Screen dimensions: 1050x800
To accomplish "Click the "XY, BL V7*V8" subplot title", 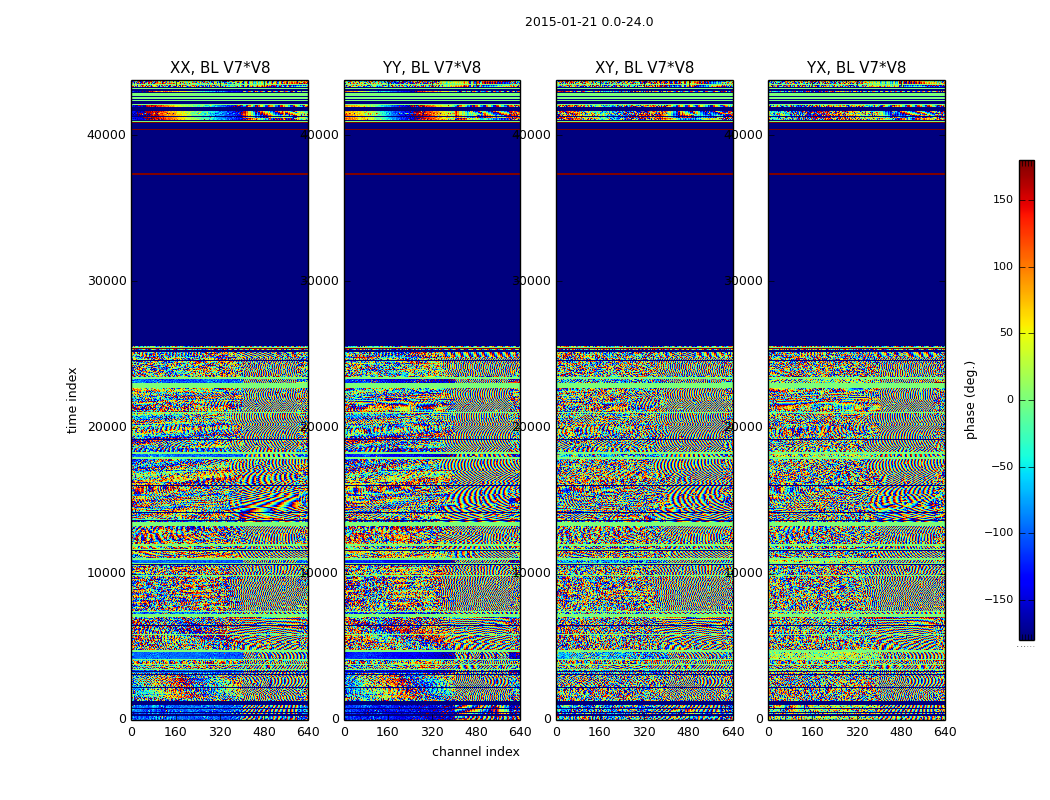I will pyautogui.click(x=644, y=68).
